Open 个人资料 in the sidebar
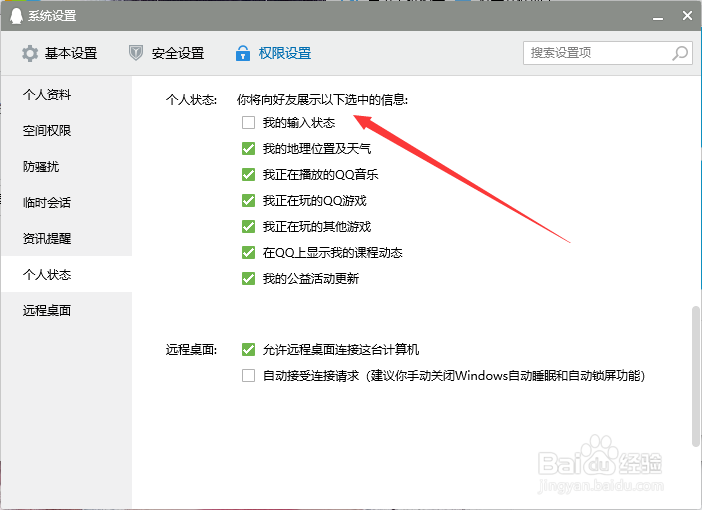 coord(66,94)
